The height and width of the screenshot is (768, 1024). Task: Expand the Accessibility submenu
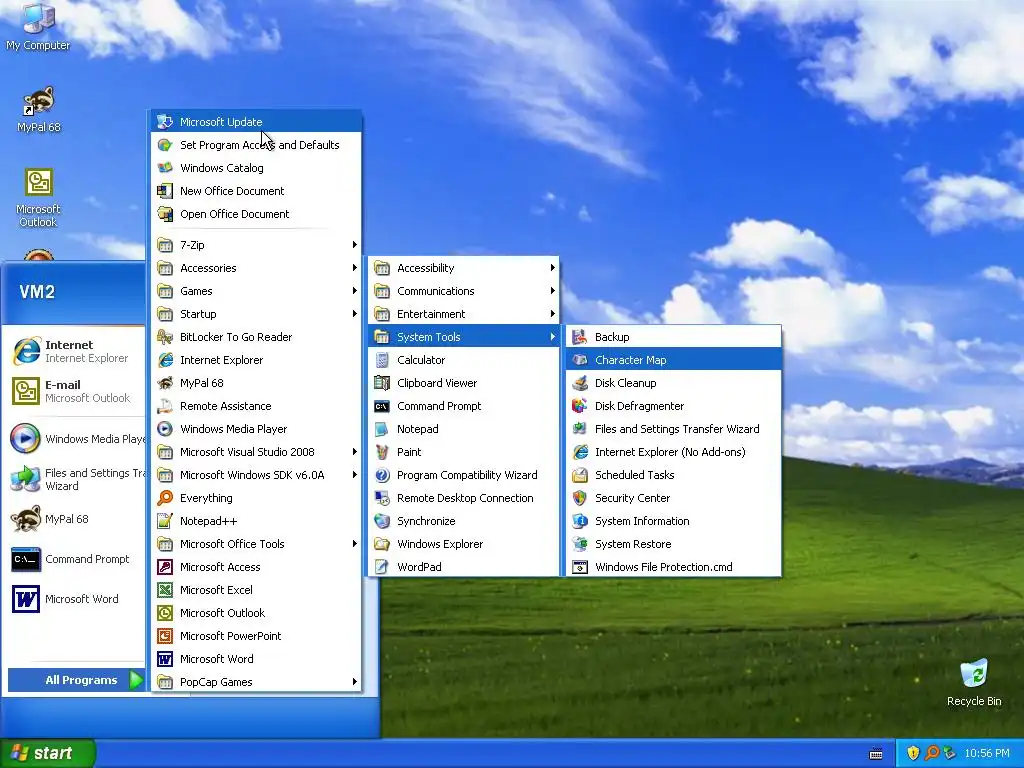(464, 268)
